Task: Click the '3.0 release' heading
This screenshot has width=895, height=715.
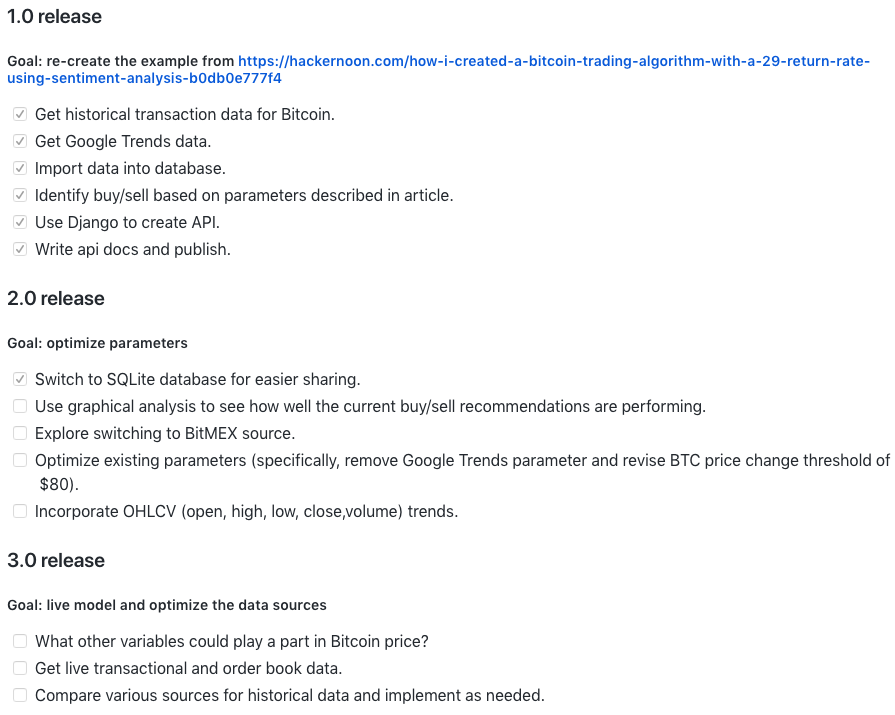Action: 56,560
